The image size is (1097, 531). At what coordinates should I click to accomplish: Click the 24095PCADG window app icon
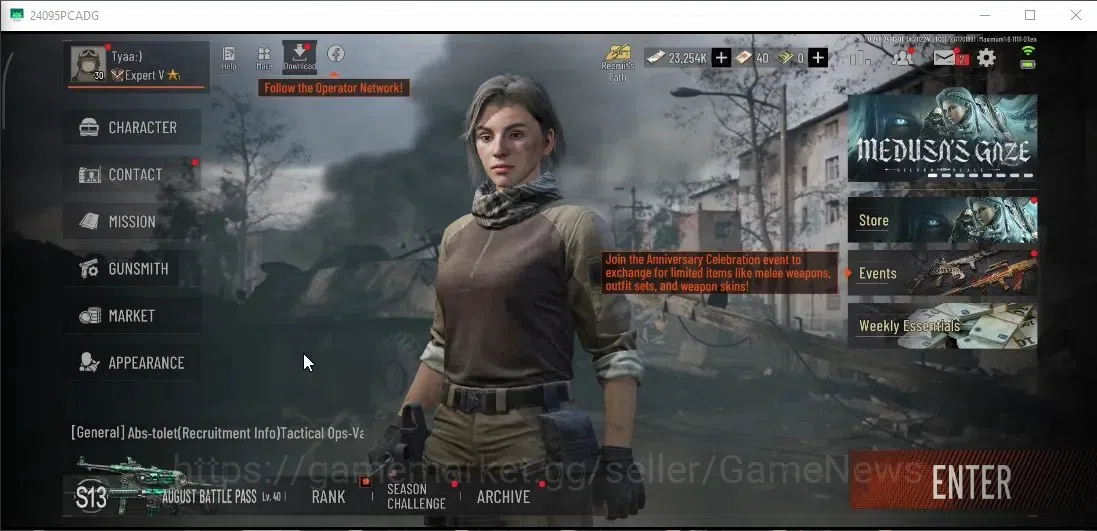[x=16, y=15]
